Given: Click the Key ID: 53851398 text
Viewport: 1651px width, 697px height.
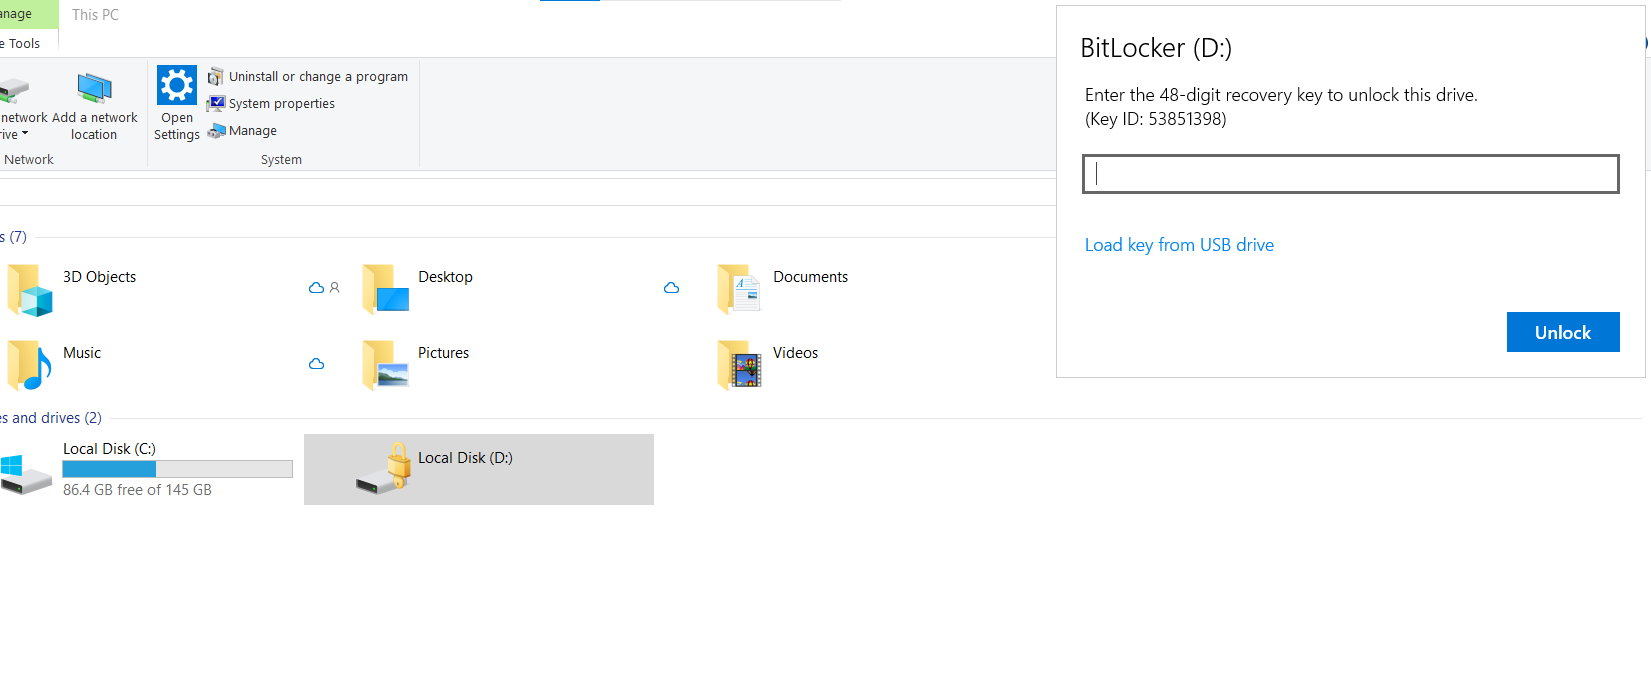Looking at the screenshot, I should pos(1156,119).
